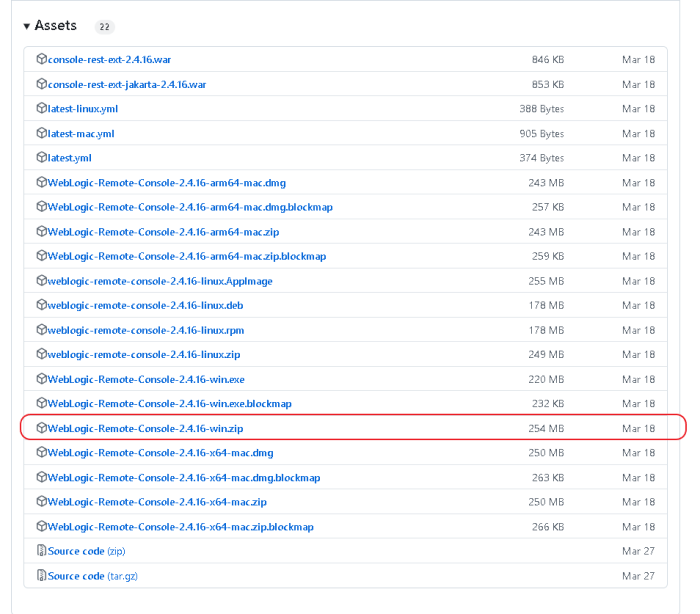Click package icon beside x64-mac.dmg.blockmap
The width and height of the screenshot is (700, 614).
click(42, 477)
